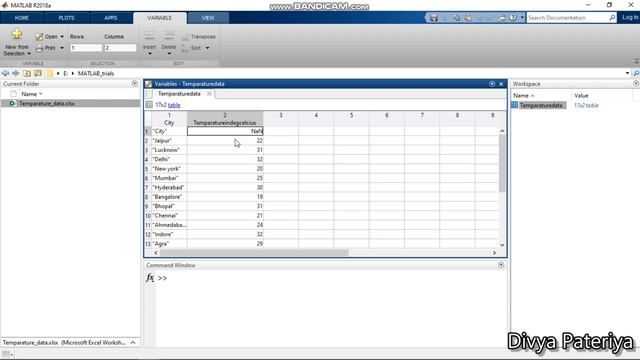Image resolution: width=640 pixels, height=360 pixels.
Task: Click the Open variable icon
Action: [39, 37]
